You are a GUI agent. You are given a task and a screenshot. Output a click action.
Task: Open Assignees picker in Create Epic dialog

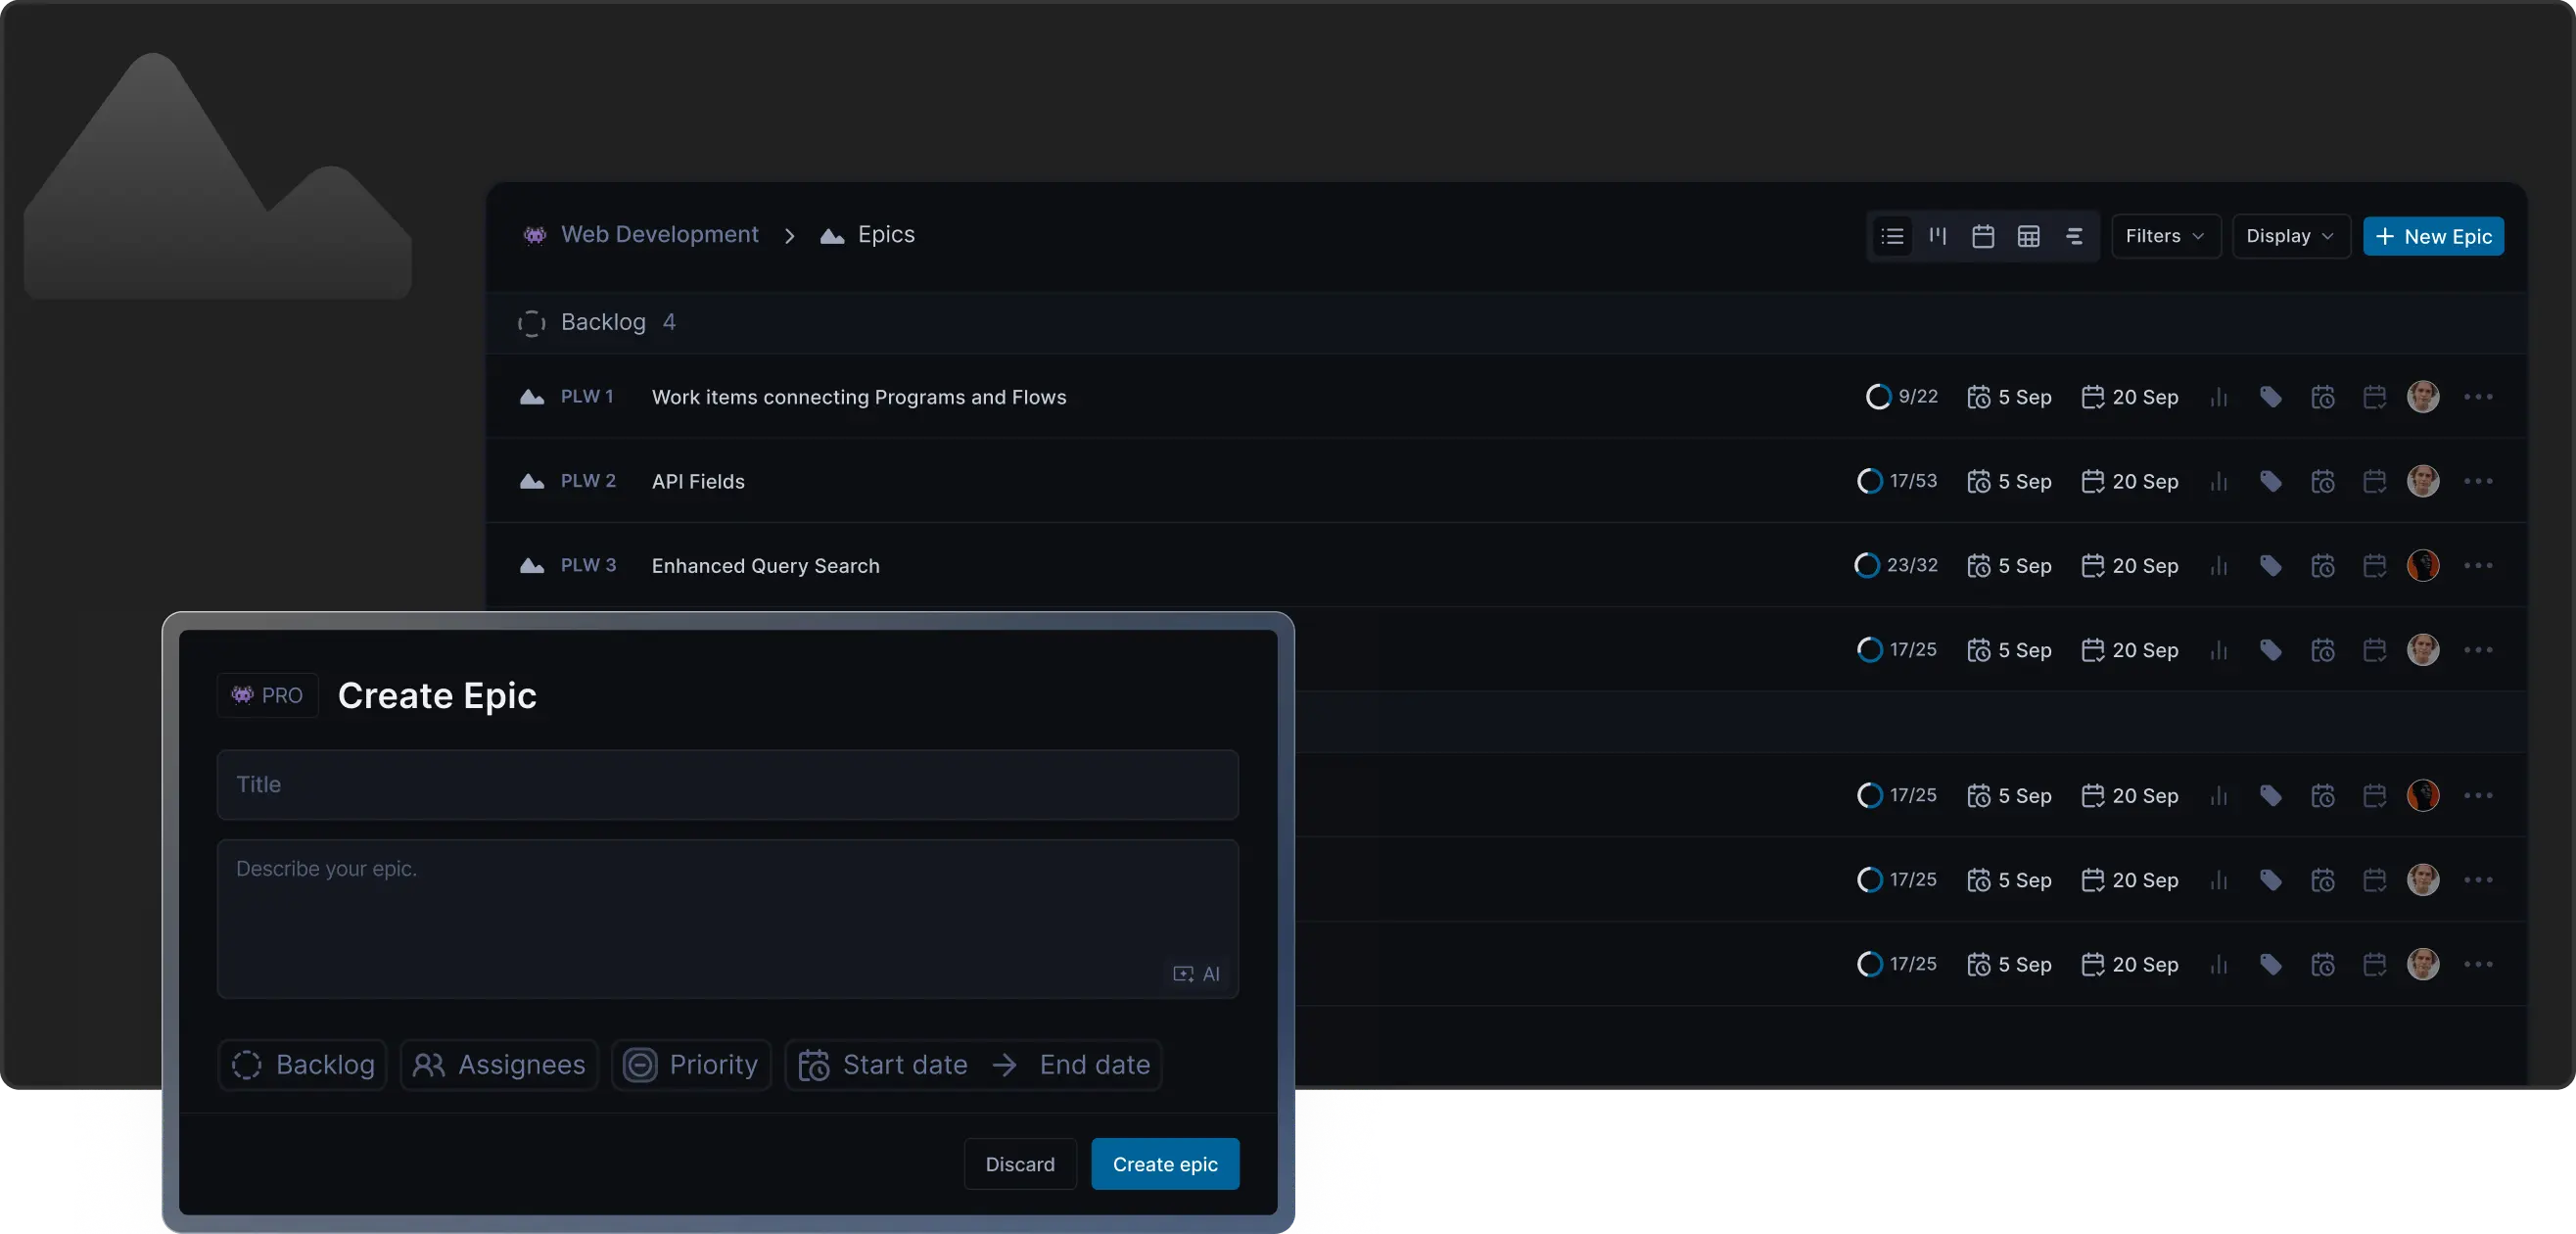point(499,1064)
